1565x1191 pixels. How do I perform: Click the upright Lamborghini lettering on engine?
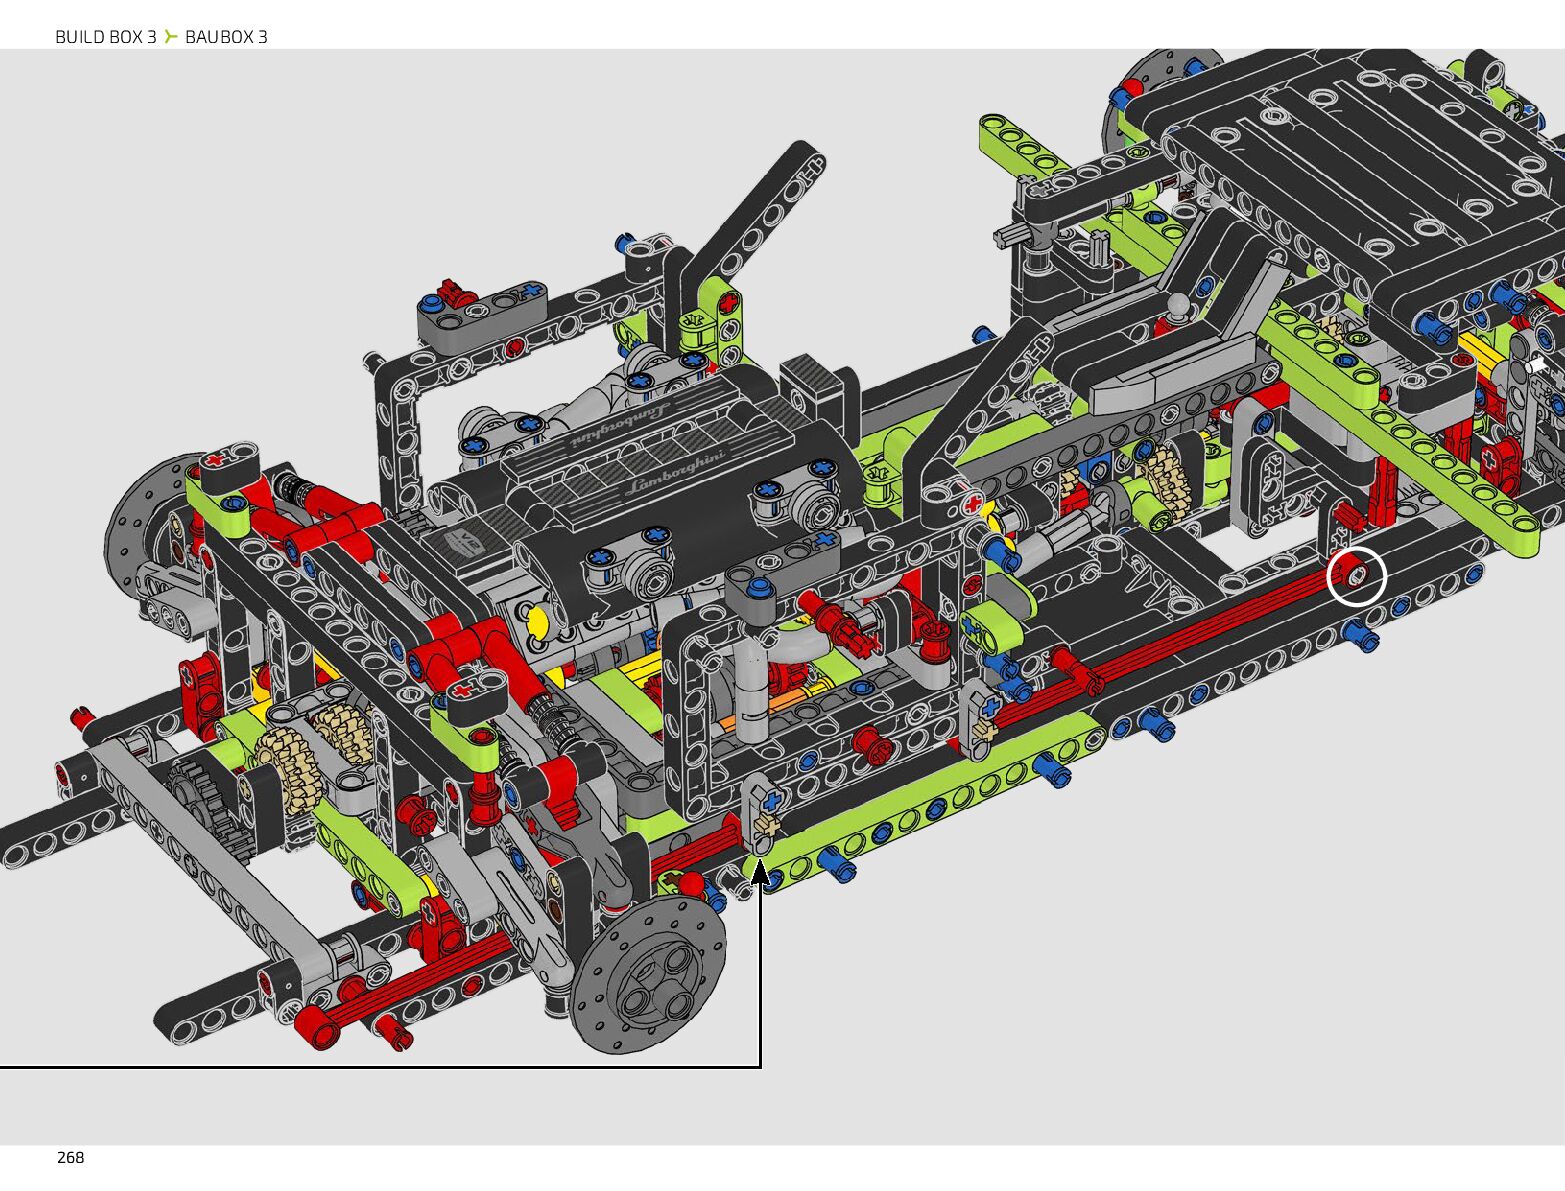675,474
